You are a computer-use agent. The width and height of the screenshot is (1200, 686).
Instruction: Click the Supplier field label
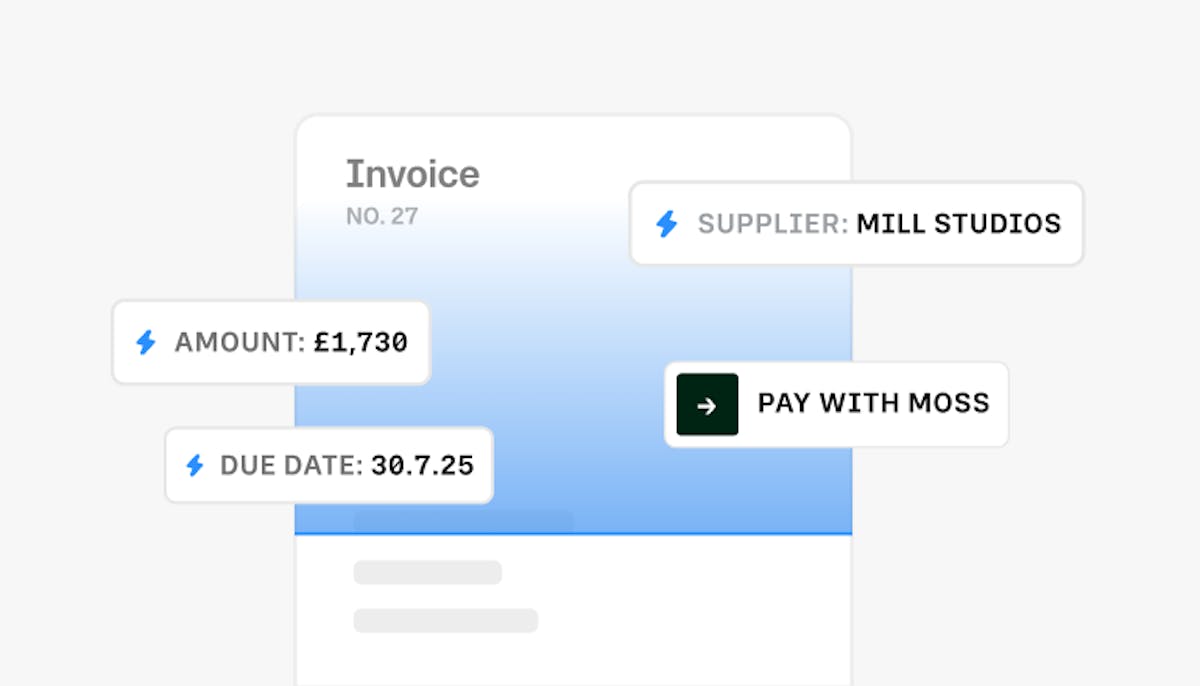point(772,224)
